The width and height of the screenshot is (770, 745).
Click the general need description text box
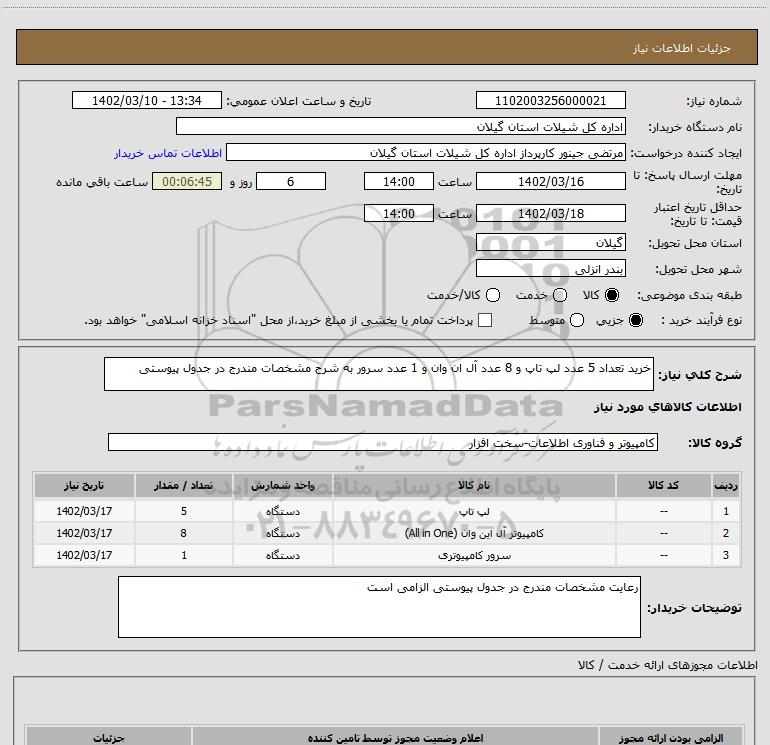pos(379,374)
